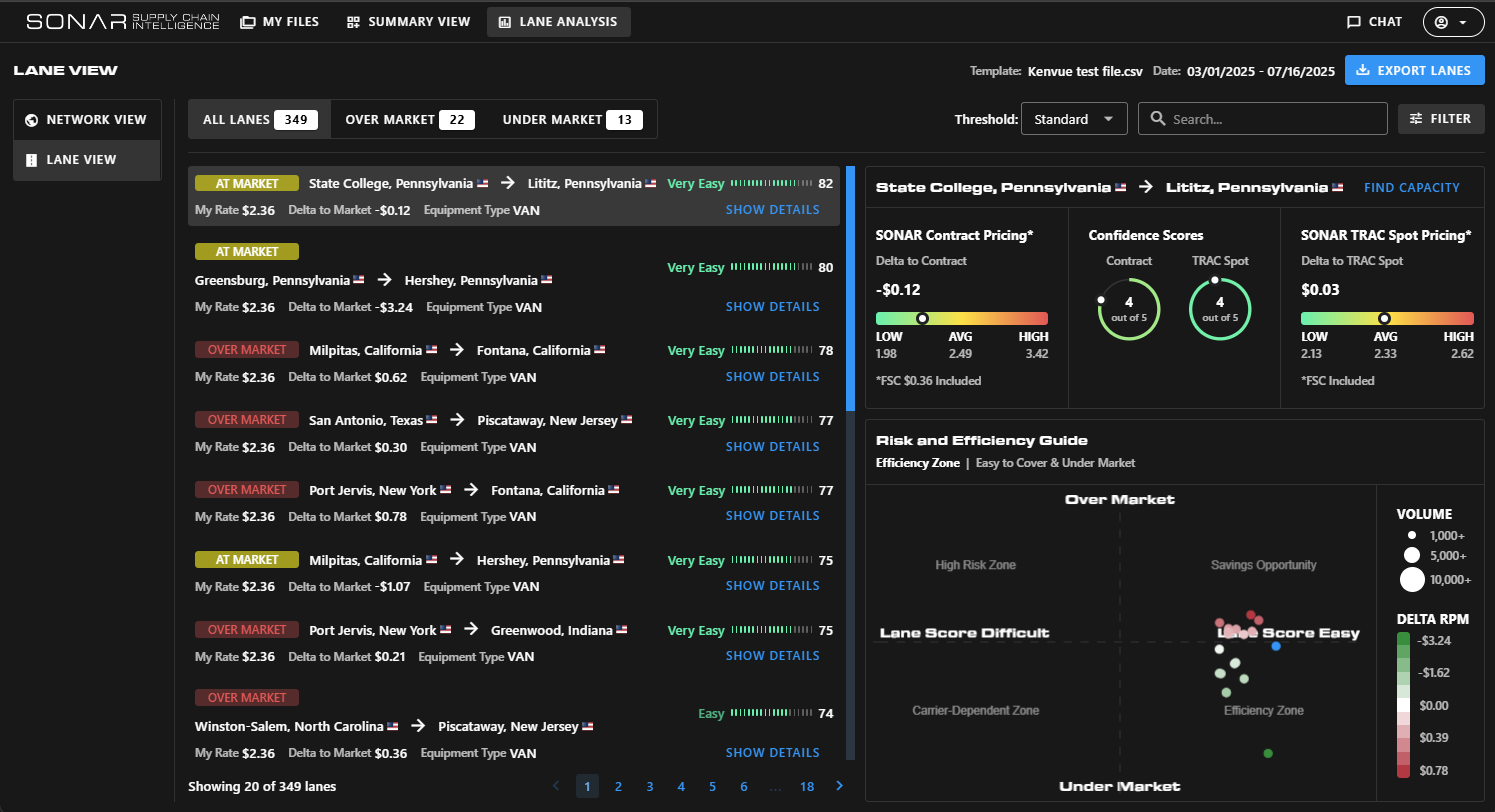Click 'Savings Opportunity' zone label in chart
Viewport: 1495px width, 812px height.
[1264, 565]
